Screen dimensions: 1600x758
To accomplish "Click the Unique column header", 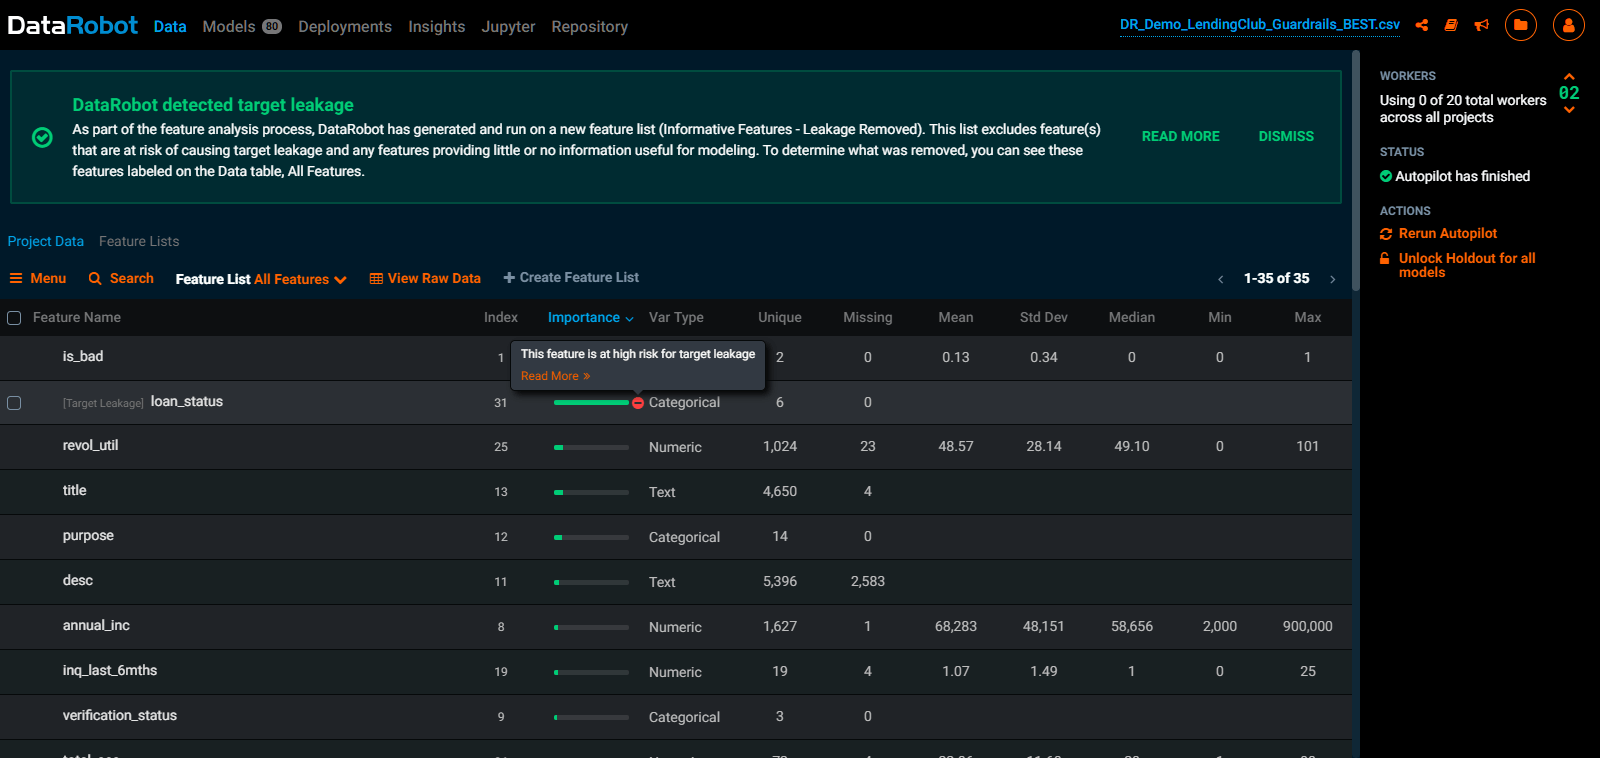I will click(780, 317).
